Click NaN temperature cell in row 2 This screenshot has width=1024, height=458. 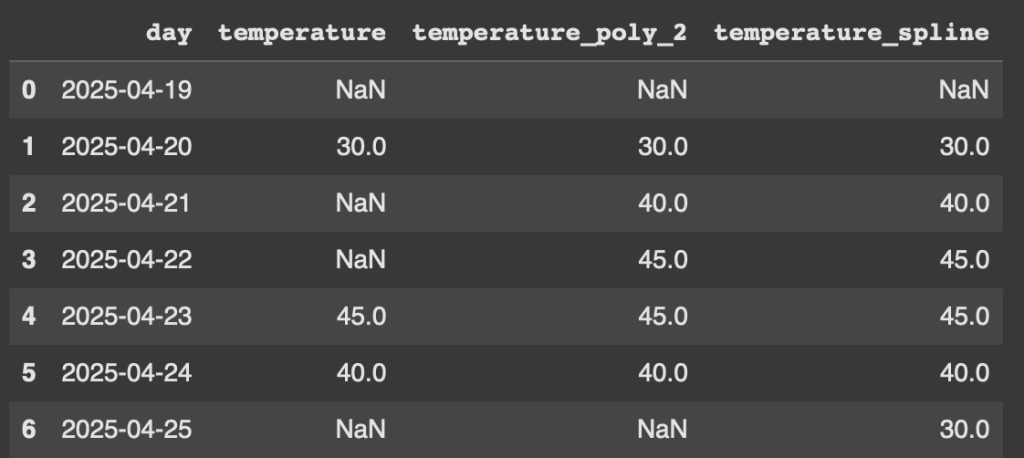360,203
